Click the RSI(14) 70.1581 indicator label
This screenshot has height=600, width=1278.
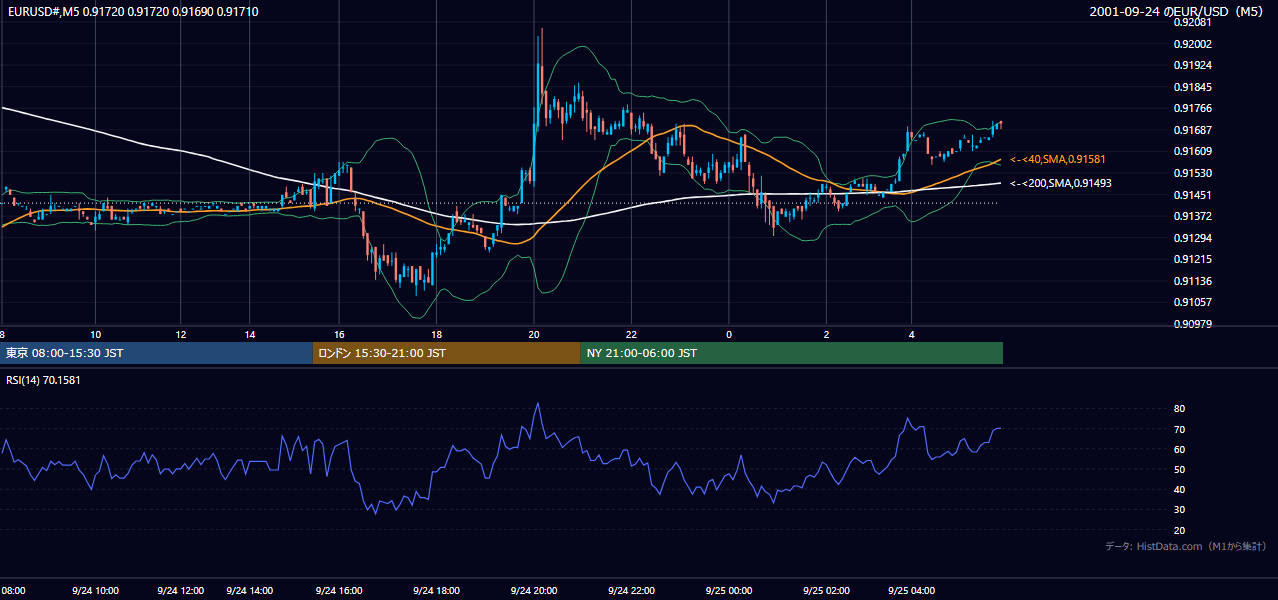(x=43, y=380)
